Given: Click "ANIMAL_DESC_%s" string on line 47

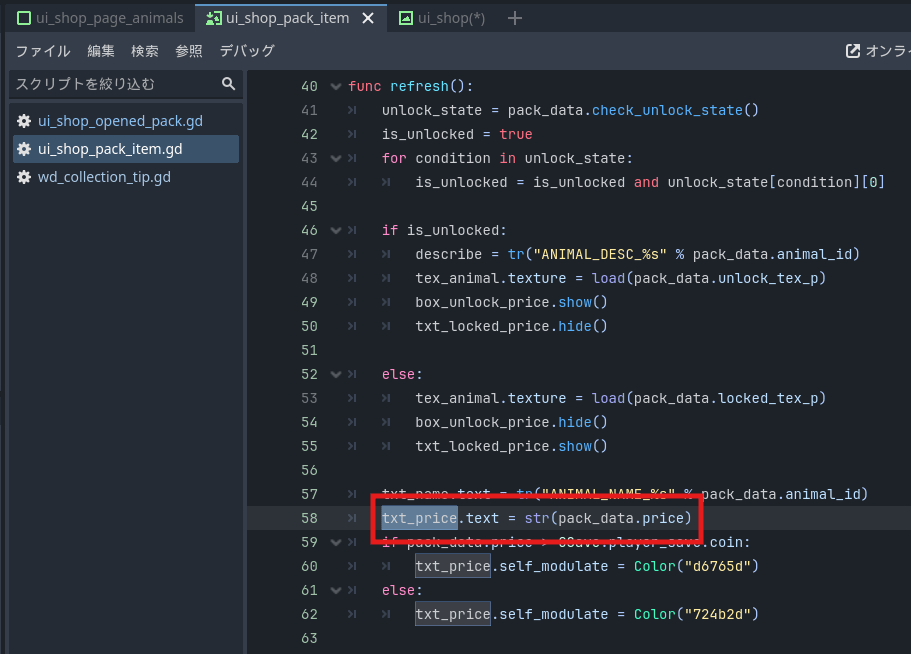Looking at the screenshot, I should 600,254.
